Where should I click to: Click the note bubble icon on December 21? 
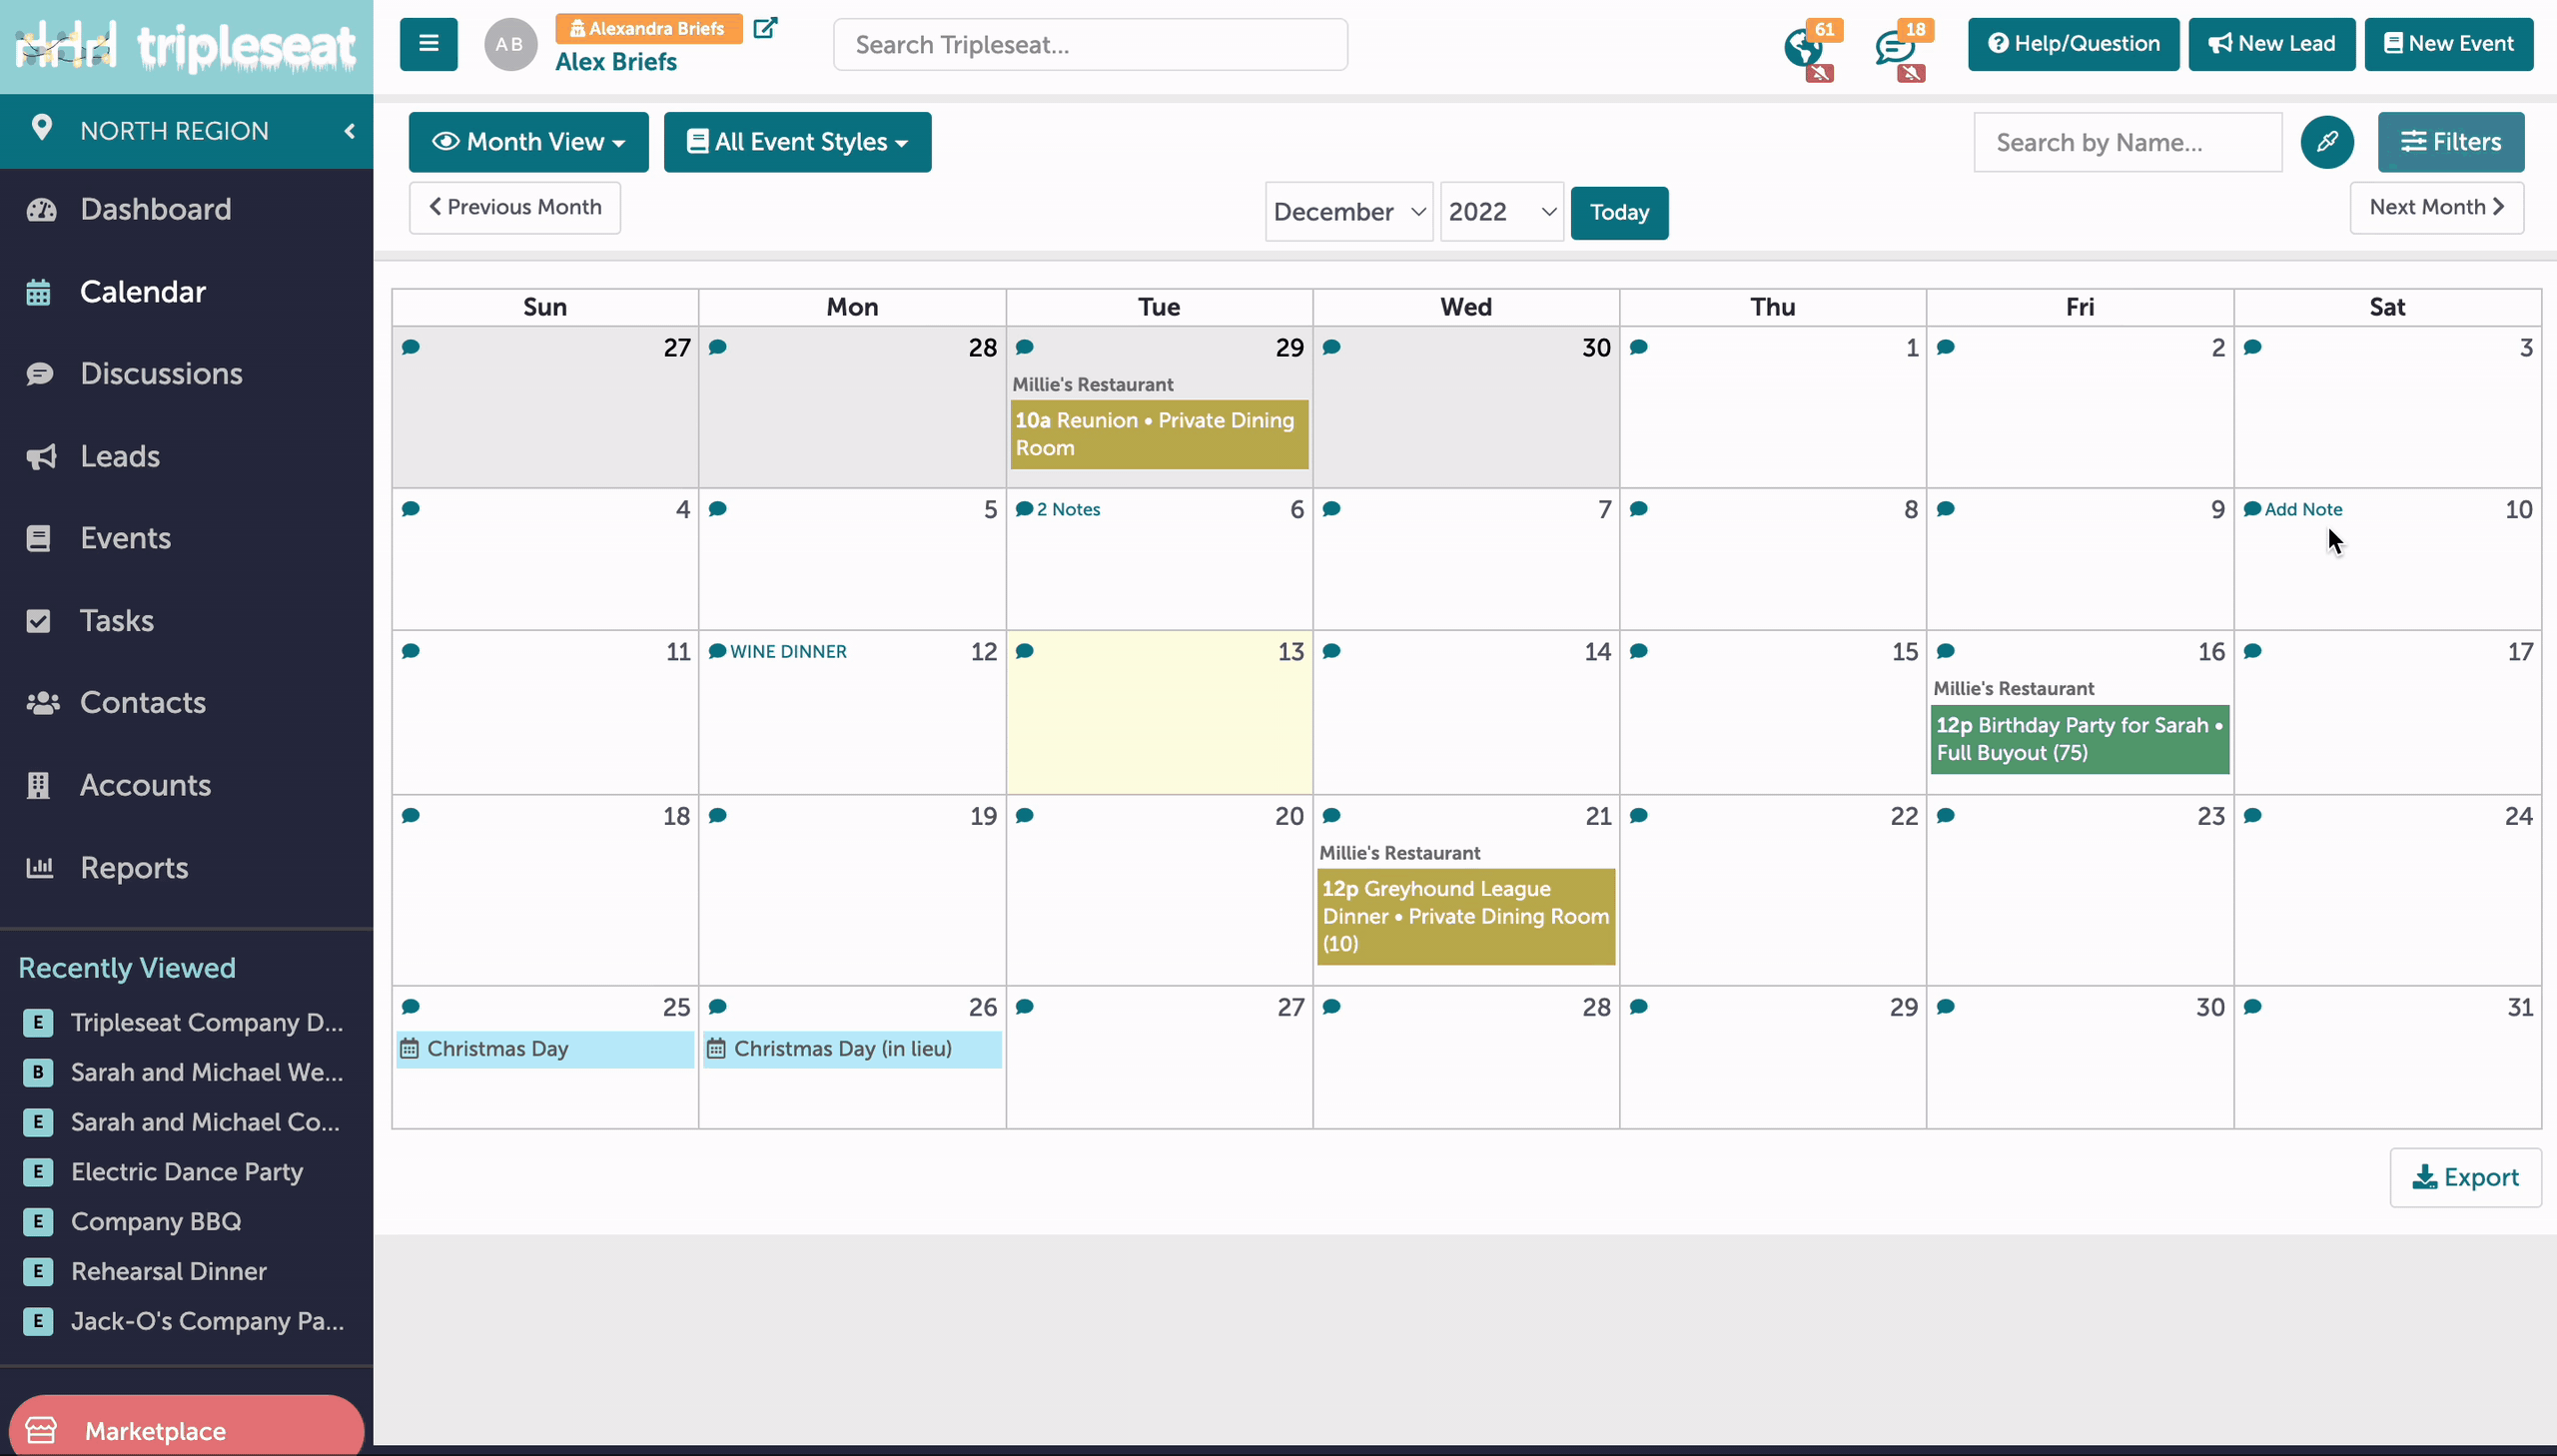click(x=1331, y=816)
